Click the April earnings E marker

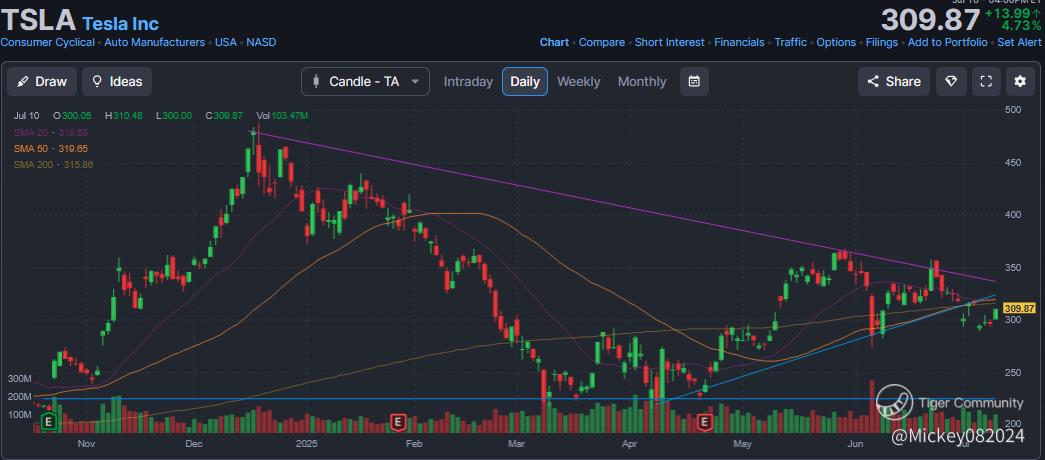point(705,421)
